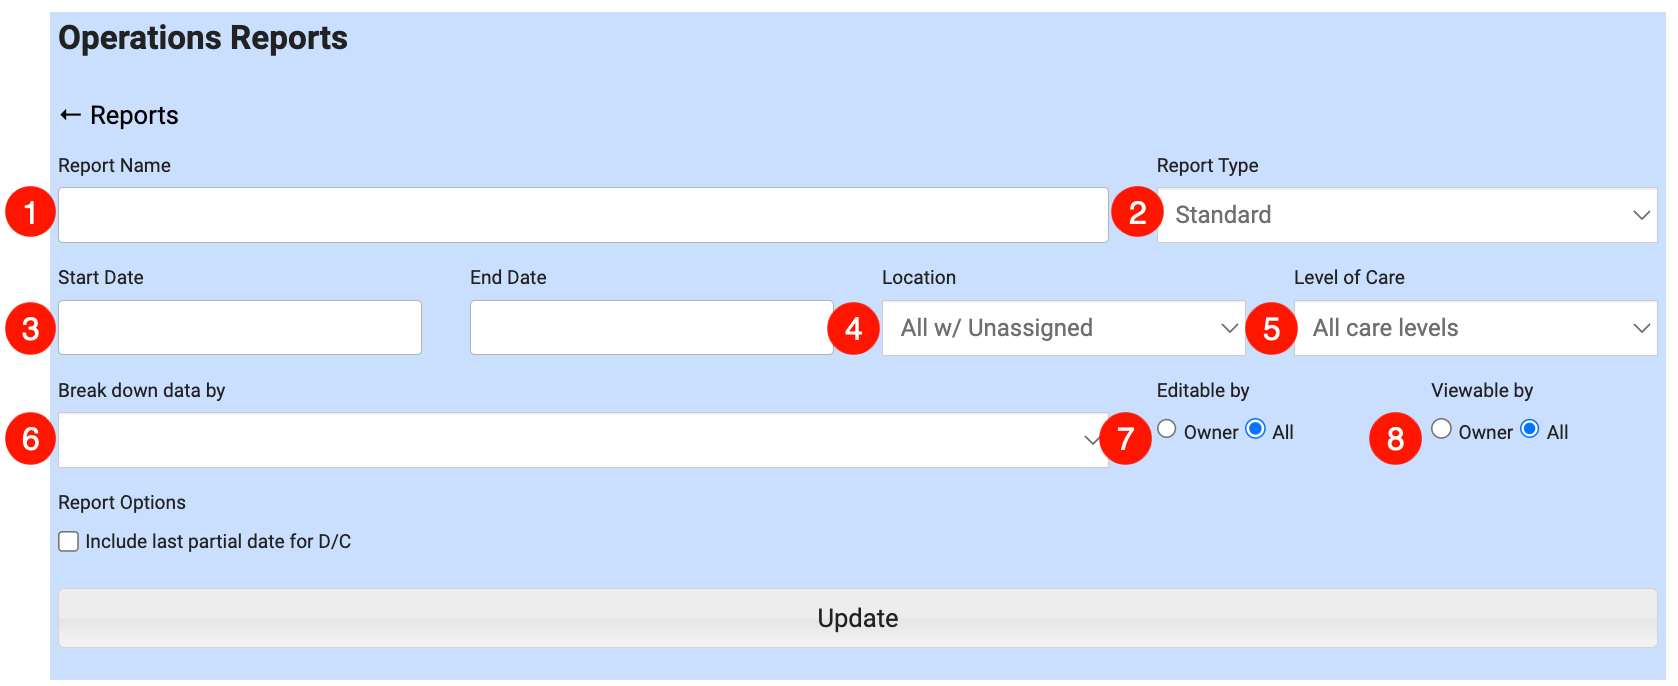The width and height of the screenshot is (1678, 686).
Task: Enable Include last partial date for D/C
Action: click(x=69, y=542)
